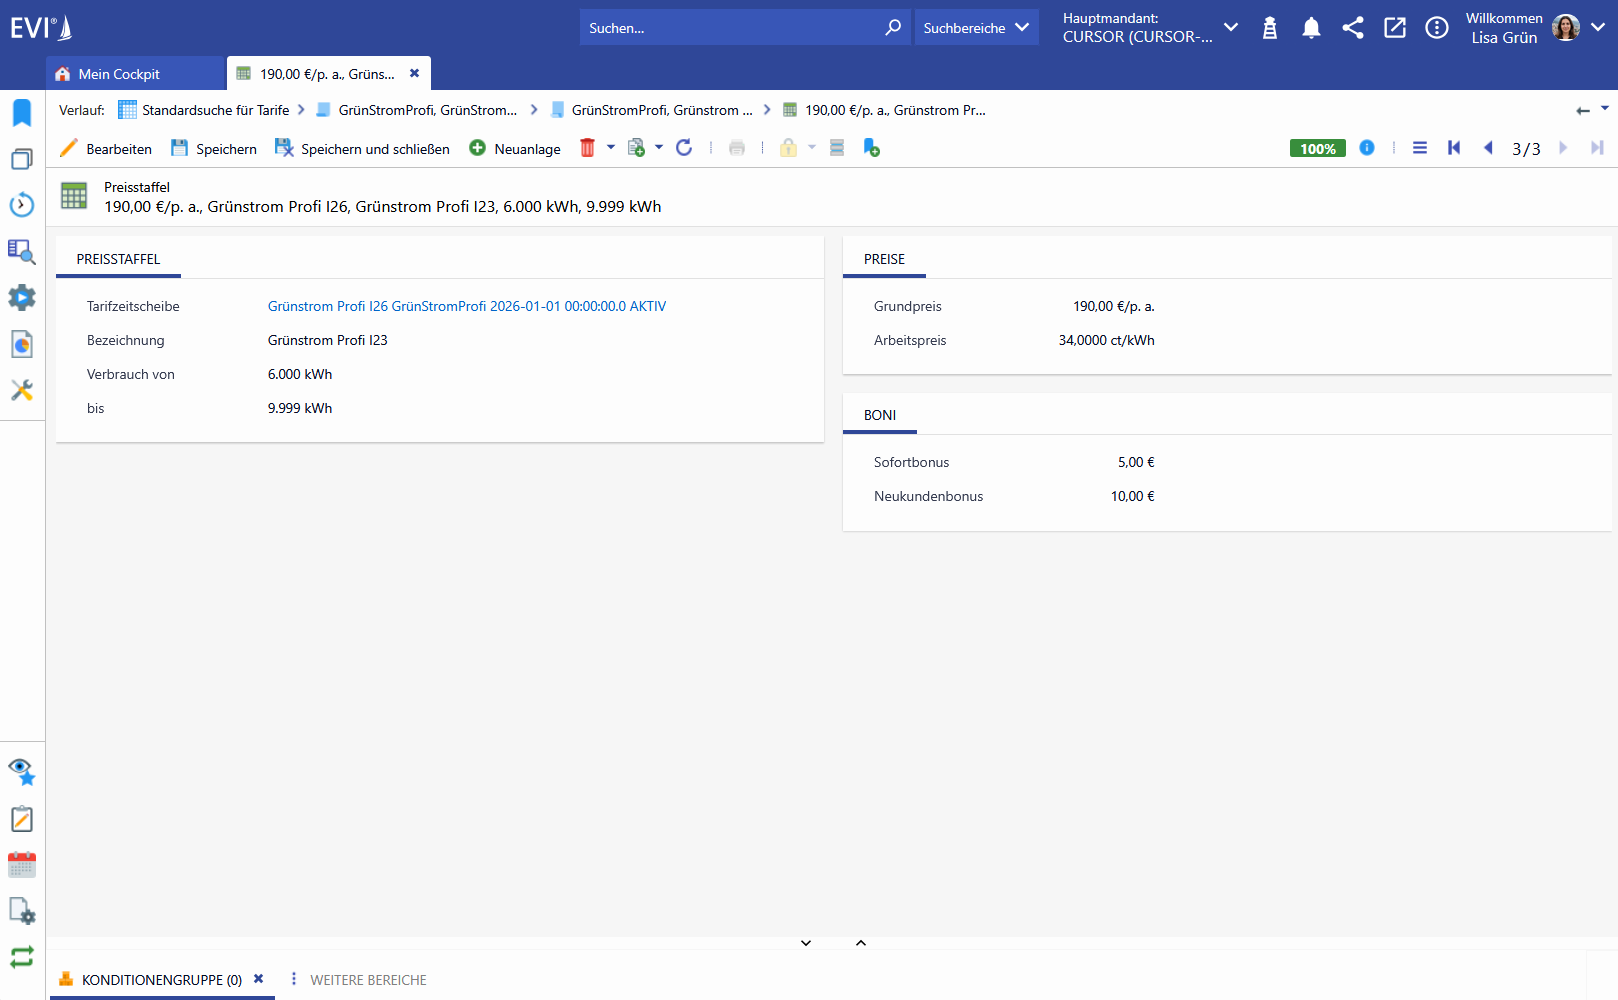
Task: Click the refresh icon in toolbar
Action: pos(684,148)
